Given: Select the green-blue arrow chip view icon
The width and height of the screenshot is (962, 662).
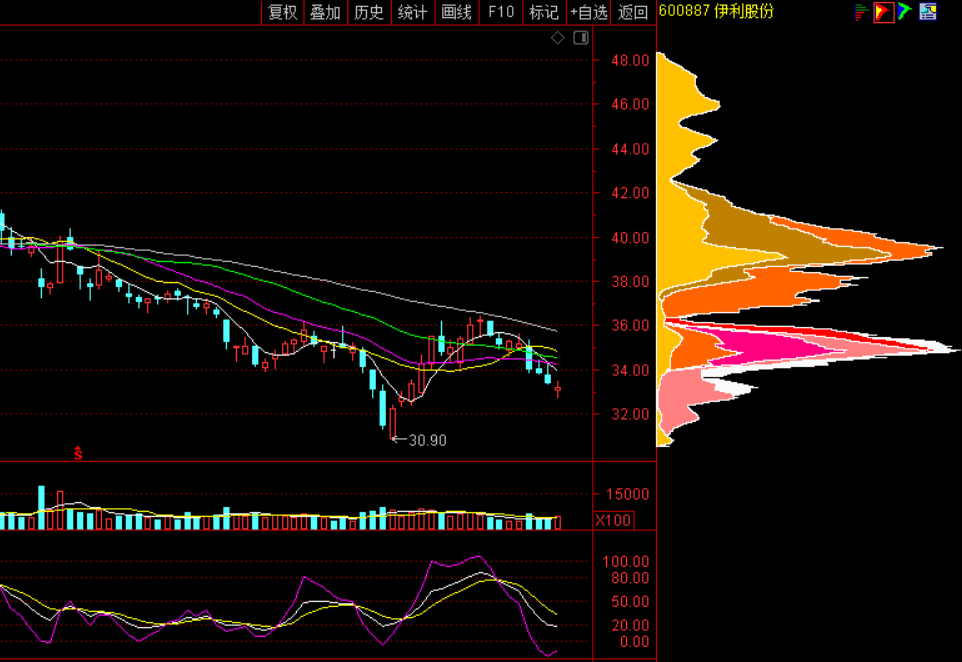Looking at the screenshot, I should 905,12.
